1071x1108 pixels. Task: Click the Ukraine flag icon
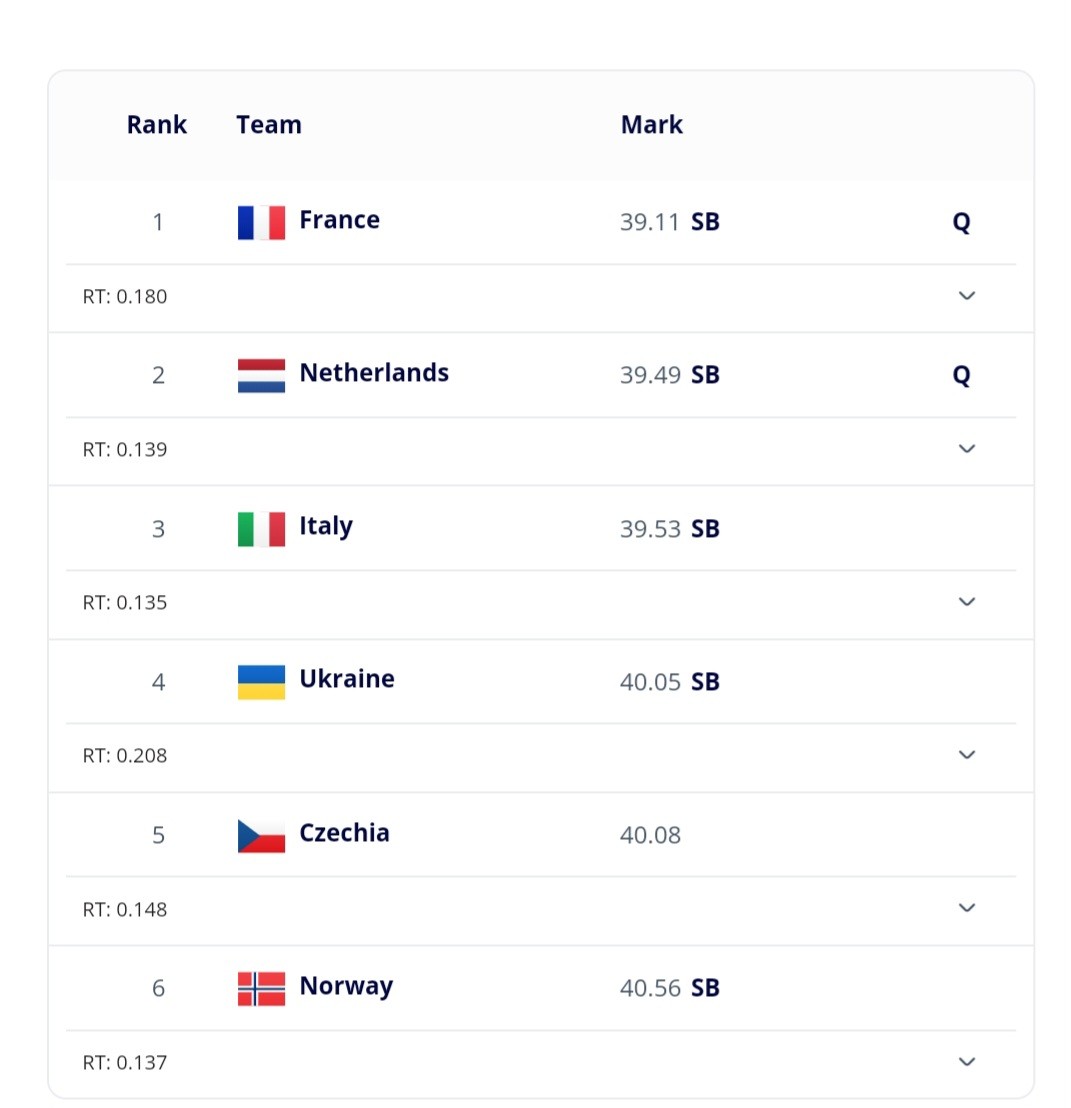[261, 682]
